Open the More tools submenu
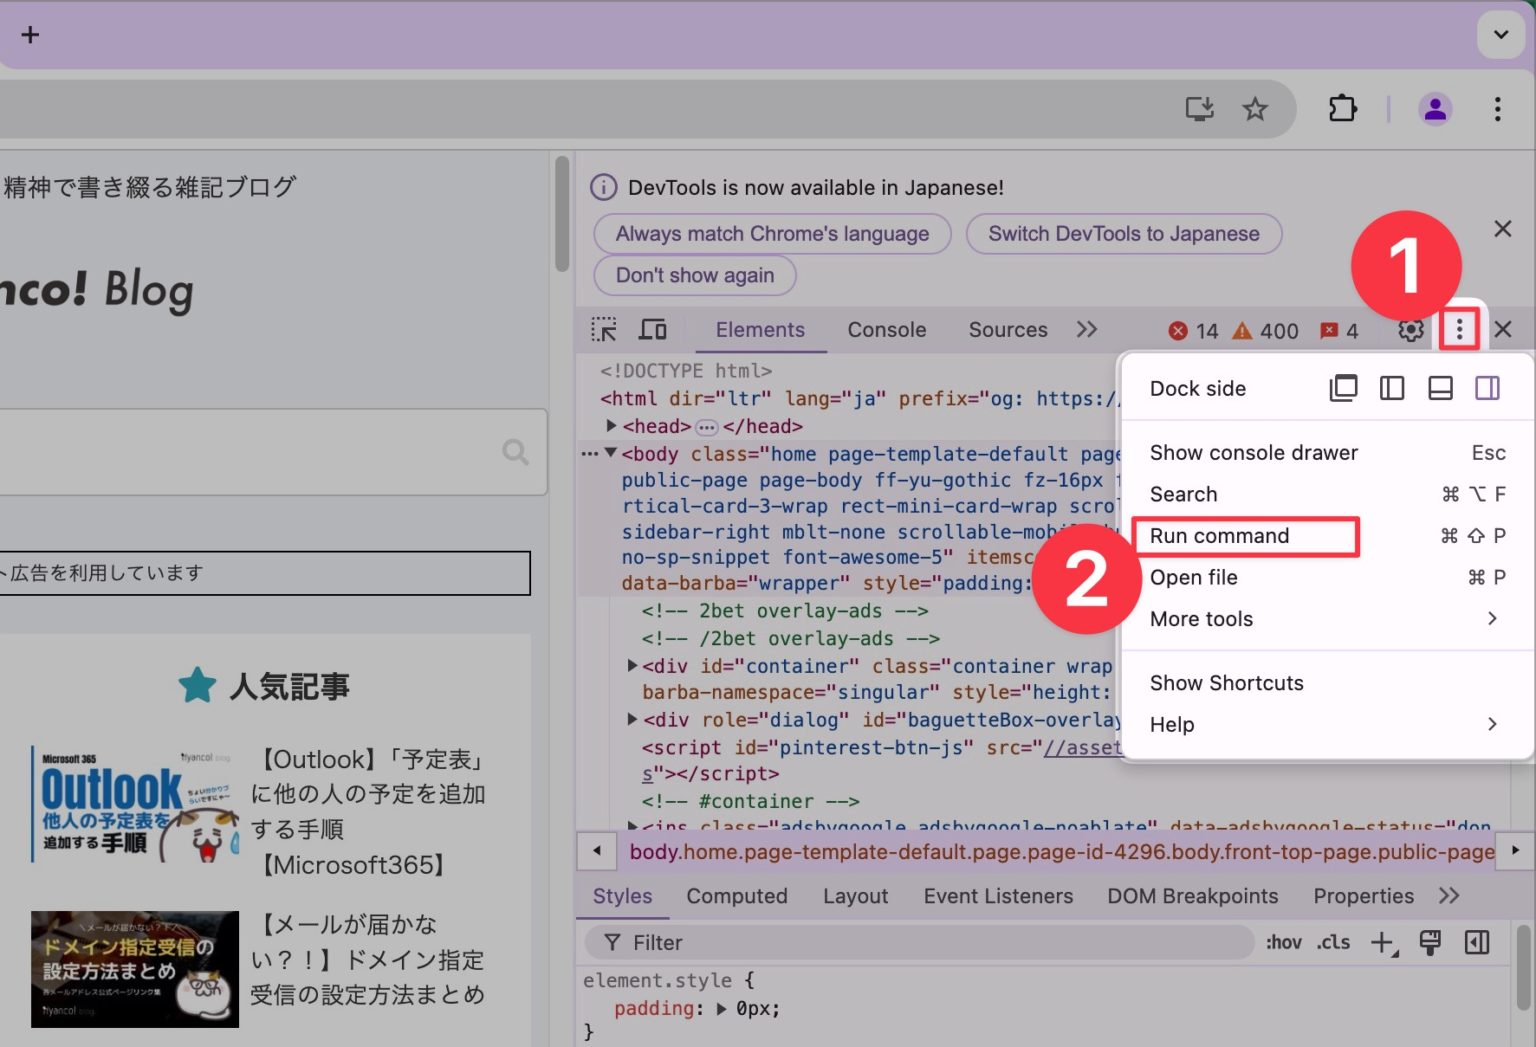Viewport: 1536px width, 1047px height. [x=1201, y=619]
